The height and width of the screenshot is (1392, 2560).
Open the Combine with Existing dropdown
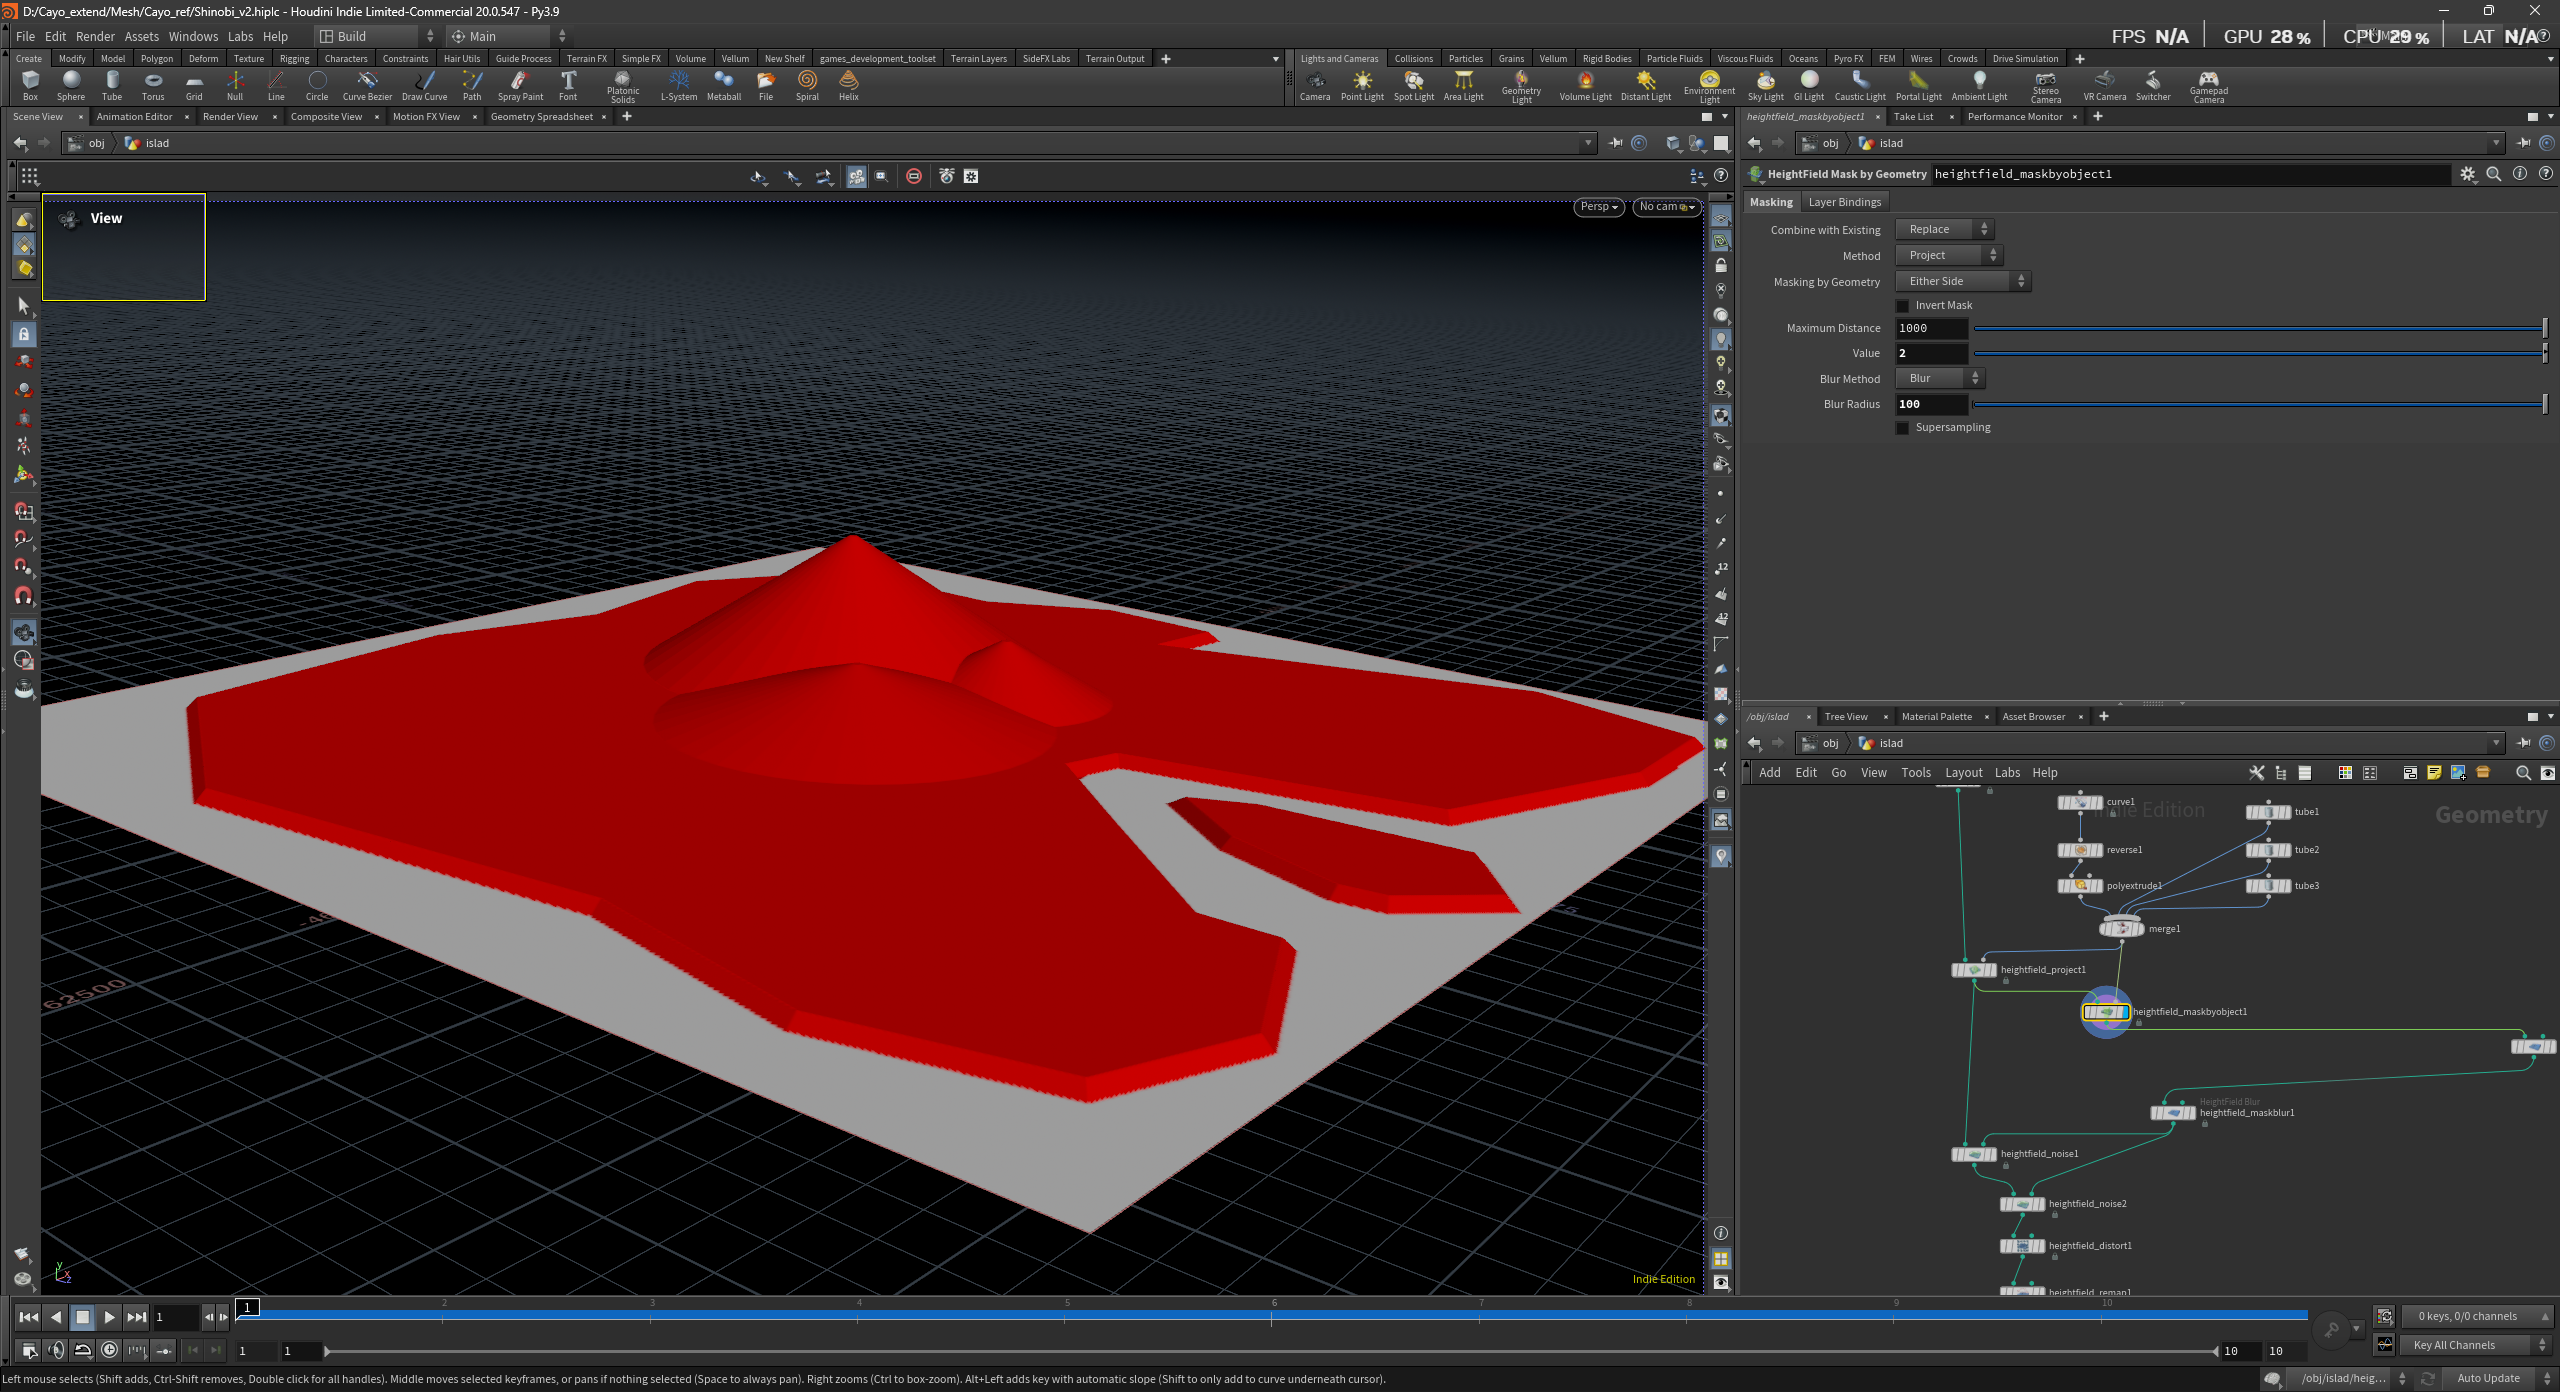[x=1944, y=230]
